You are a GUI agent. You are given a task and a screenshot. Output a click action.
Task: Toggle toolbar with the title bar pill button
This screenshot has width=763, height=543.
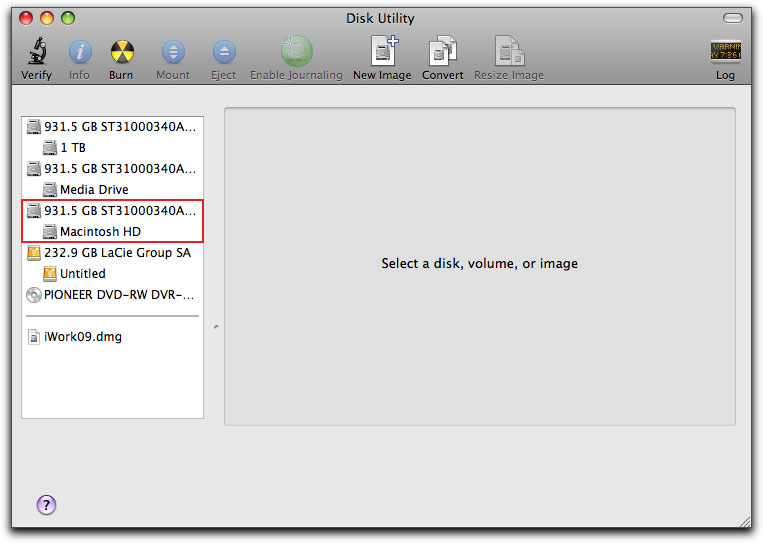(x=732, y=18)
